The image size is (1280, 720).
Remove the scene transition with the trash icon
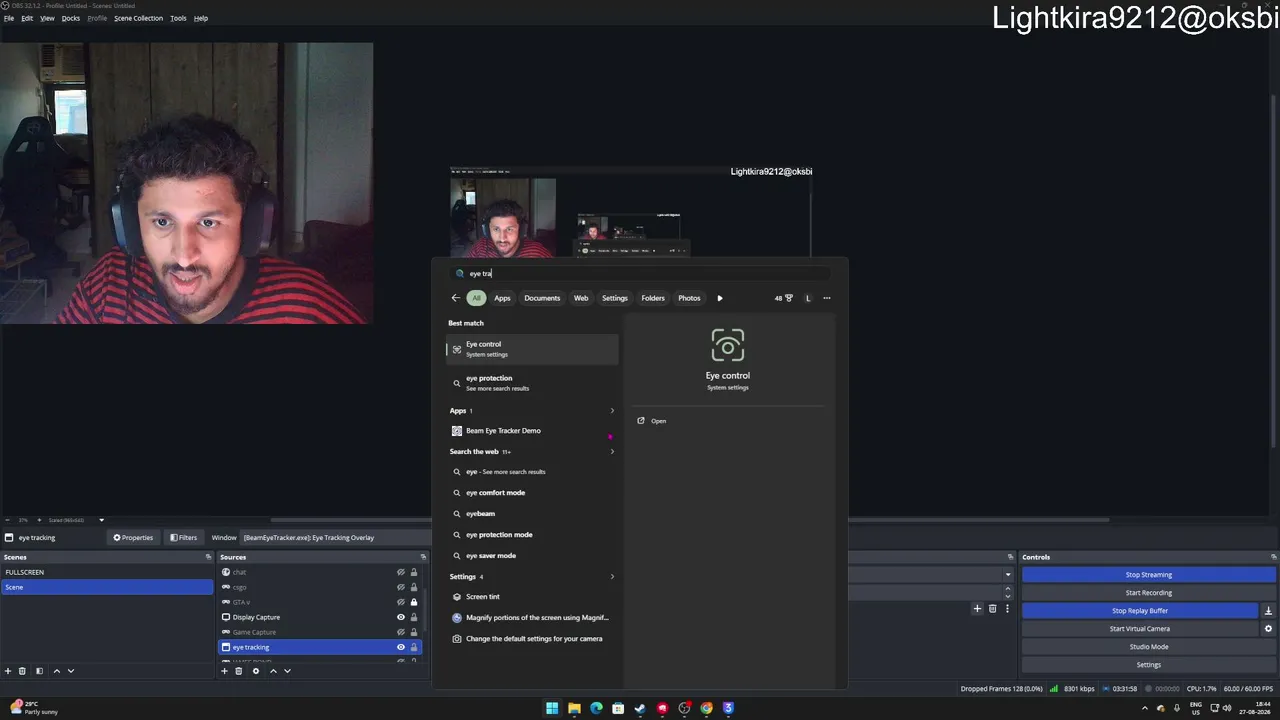coord(992,609)
